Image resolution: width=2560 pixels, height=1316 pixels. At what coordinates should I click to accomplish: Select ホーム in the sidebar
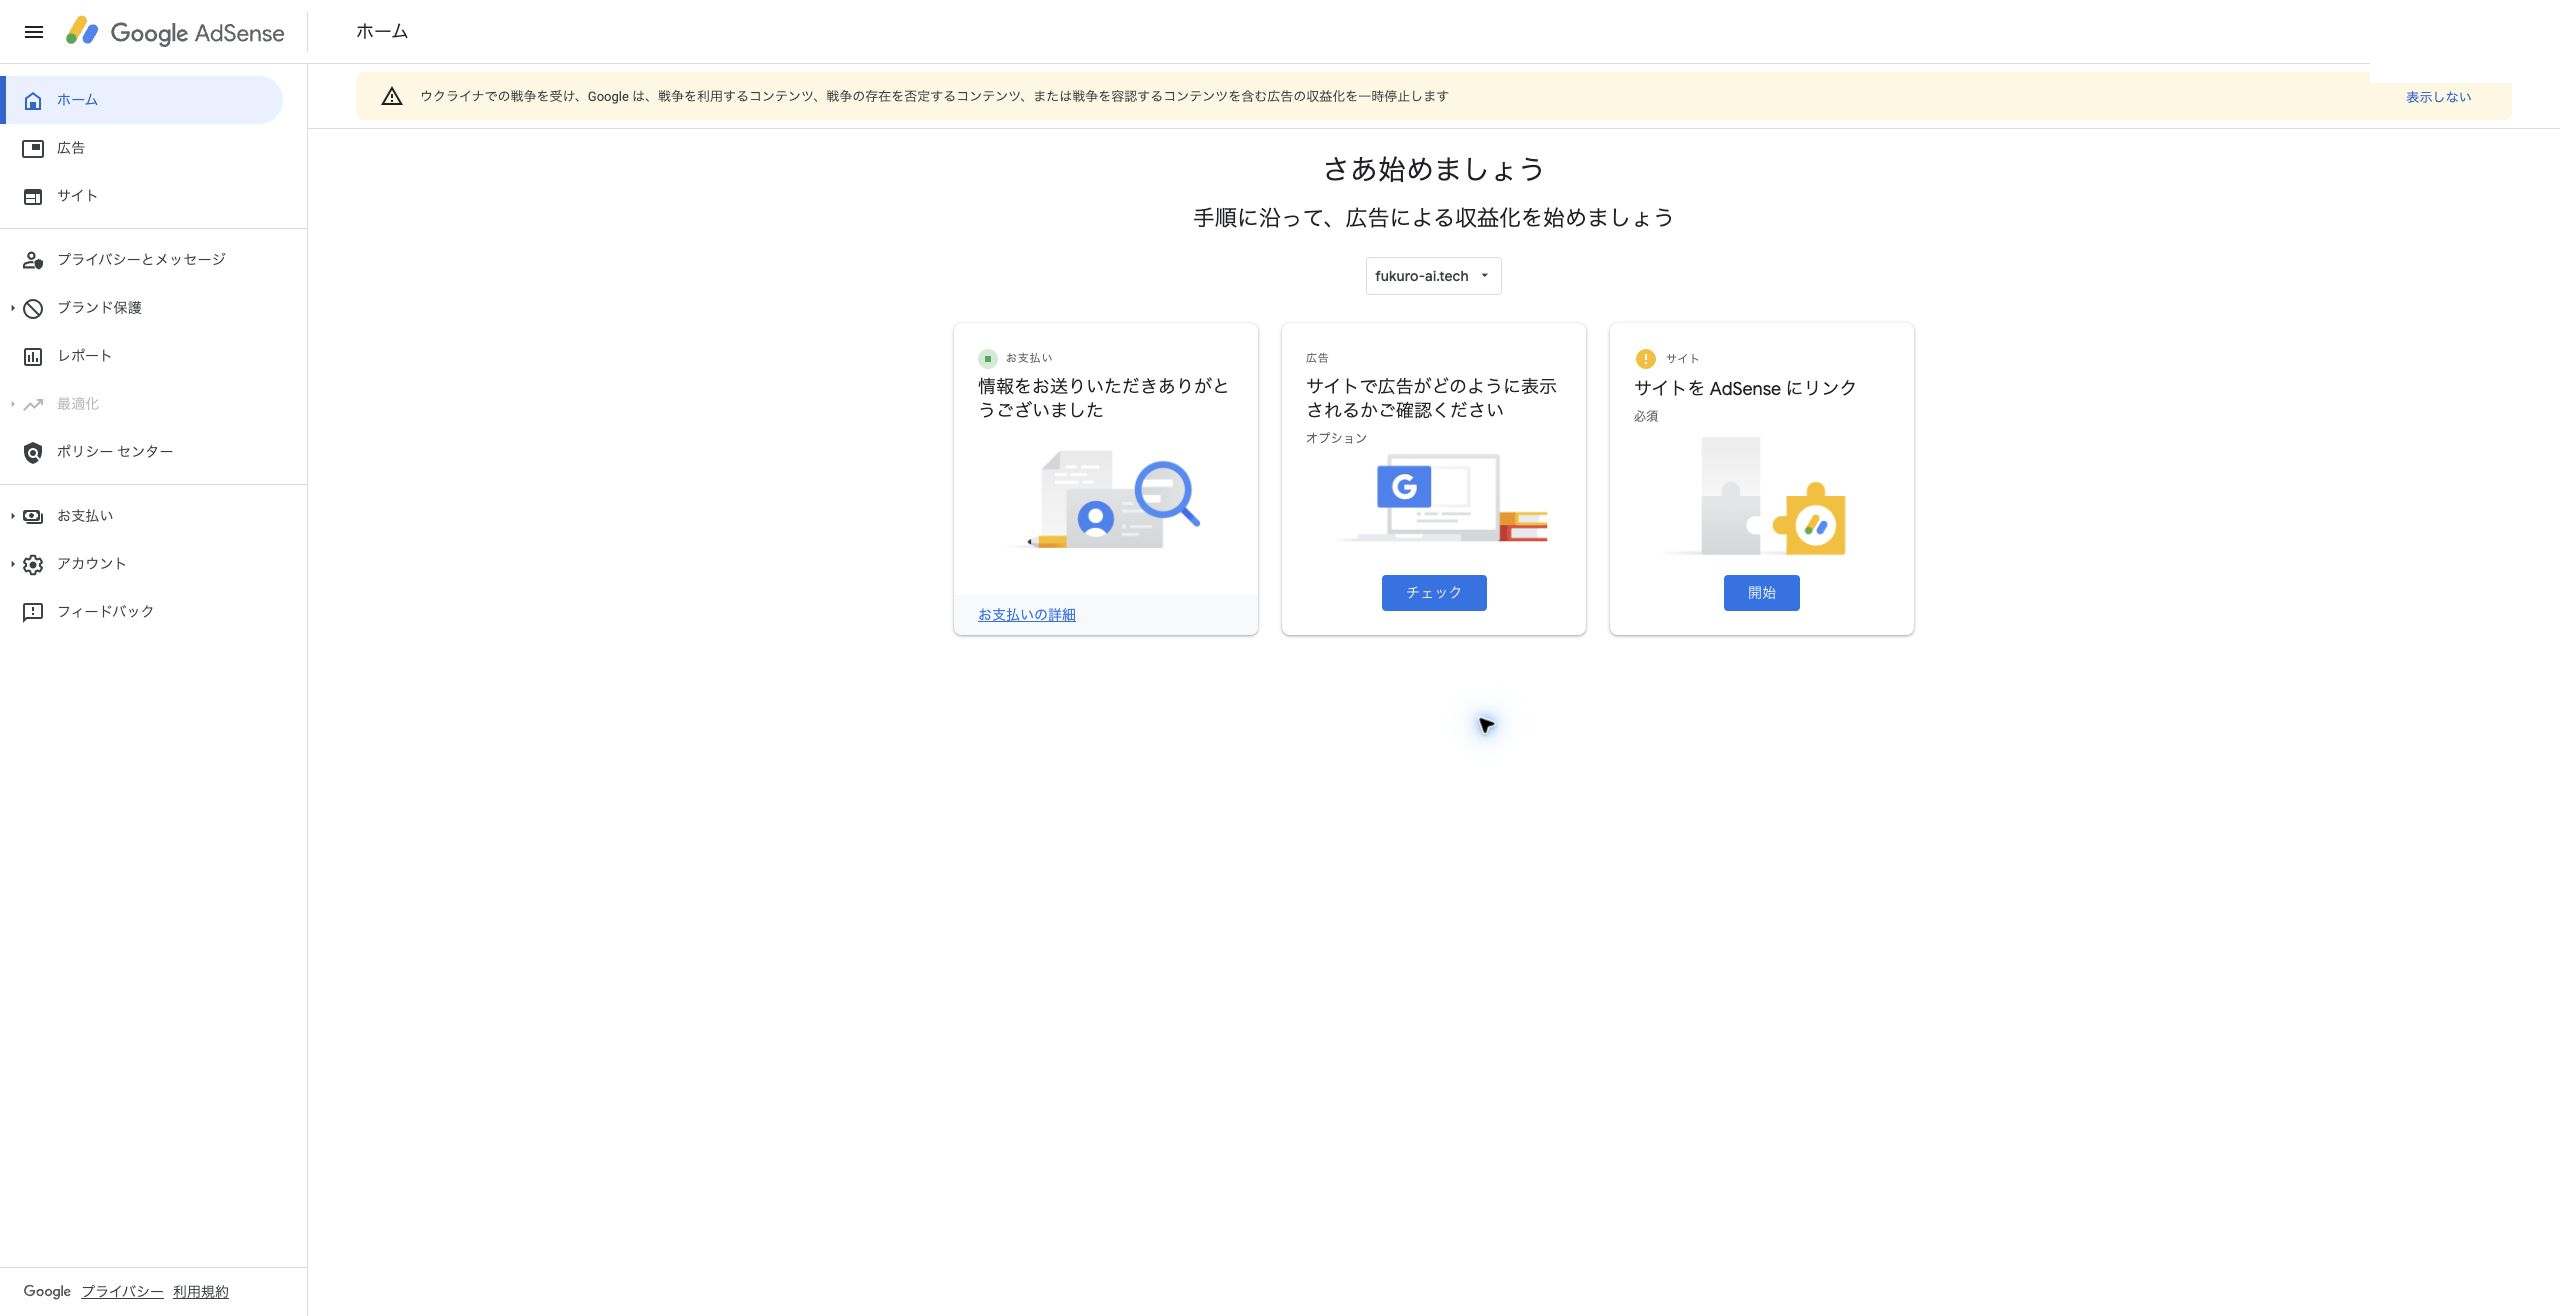tap(143, 100)
